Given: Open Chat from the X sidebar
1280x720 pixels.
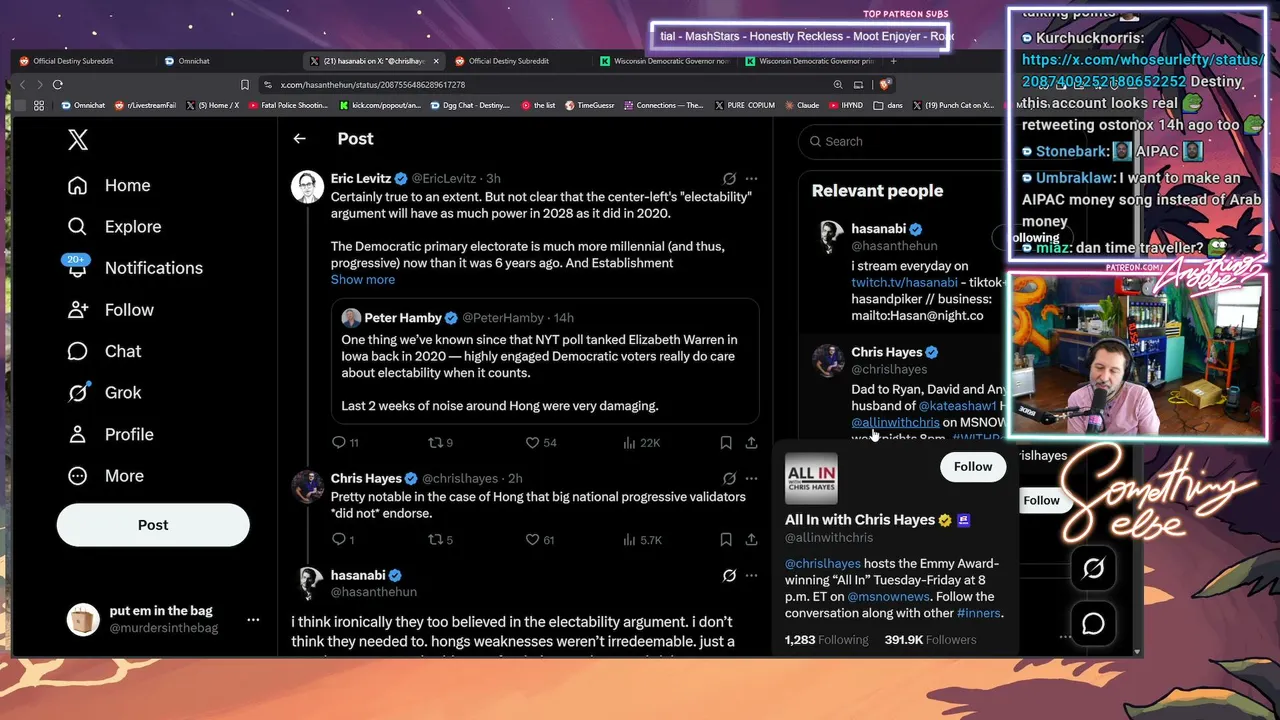Looking at the screenshot, I should pos(104,351).
